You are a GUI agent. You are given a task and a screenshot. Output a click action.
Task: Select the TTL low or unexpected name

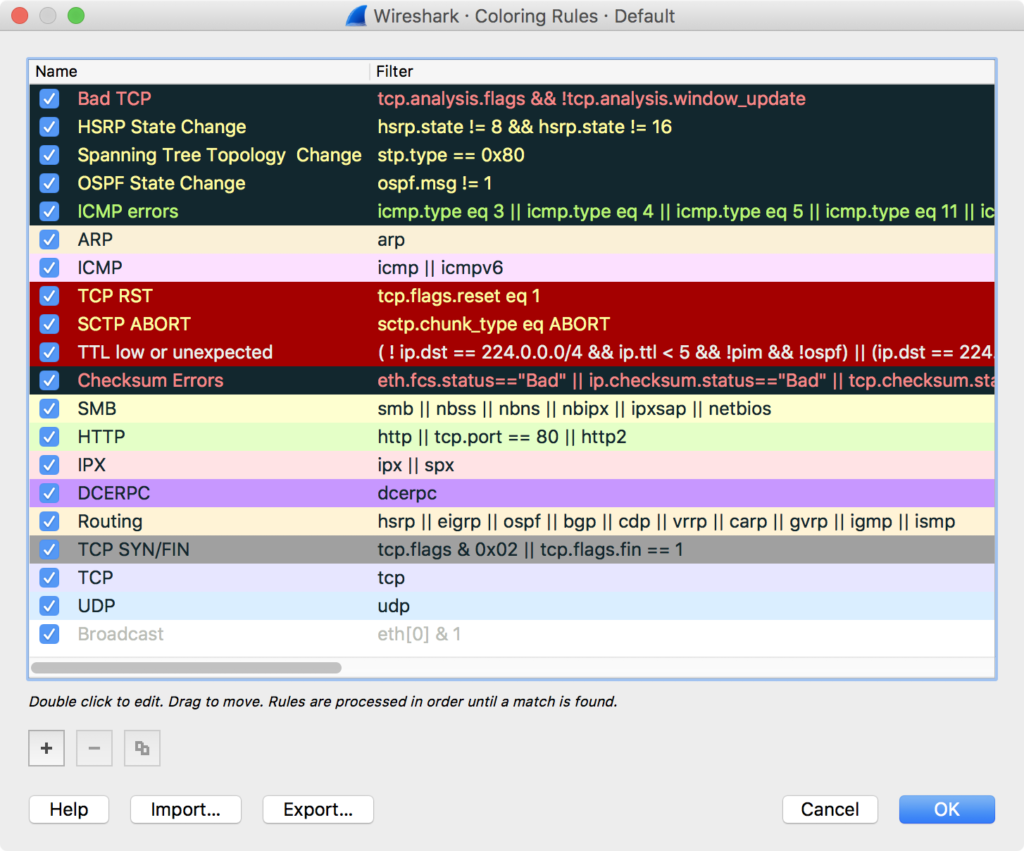[175, 352]
